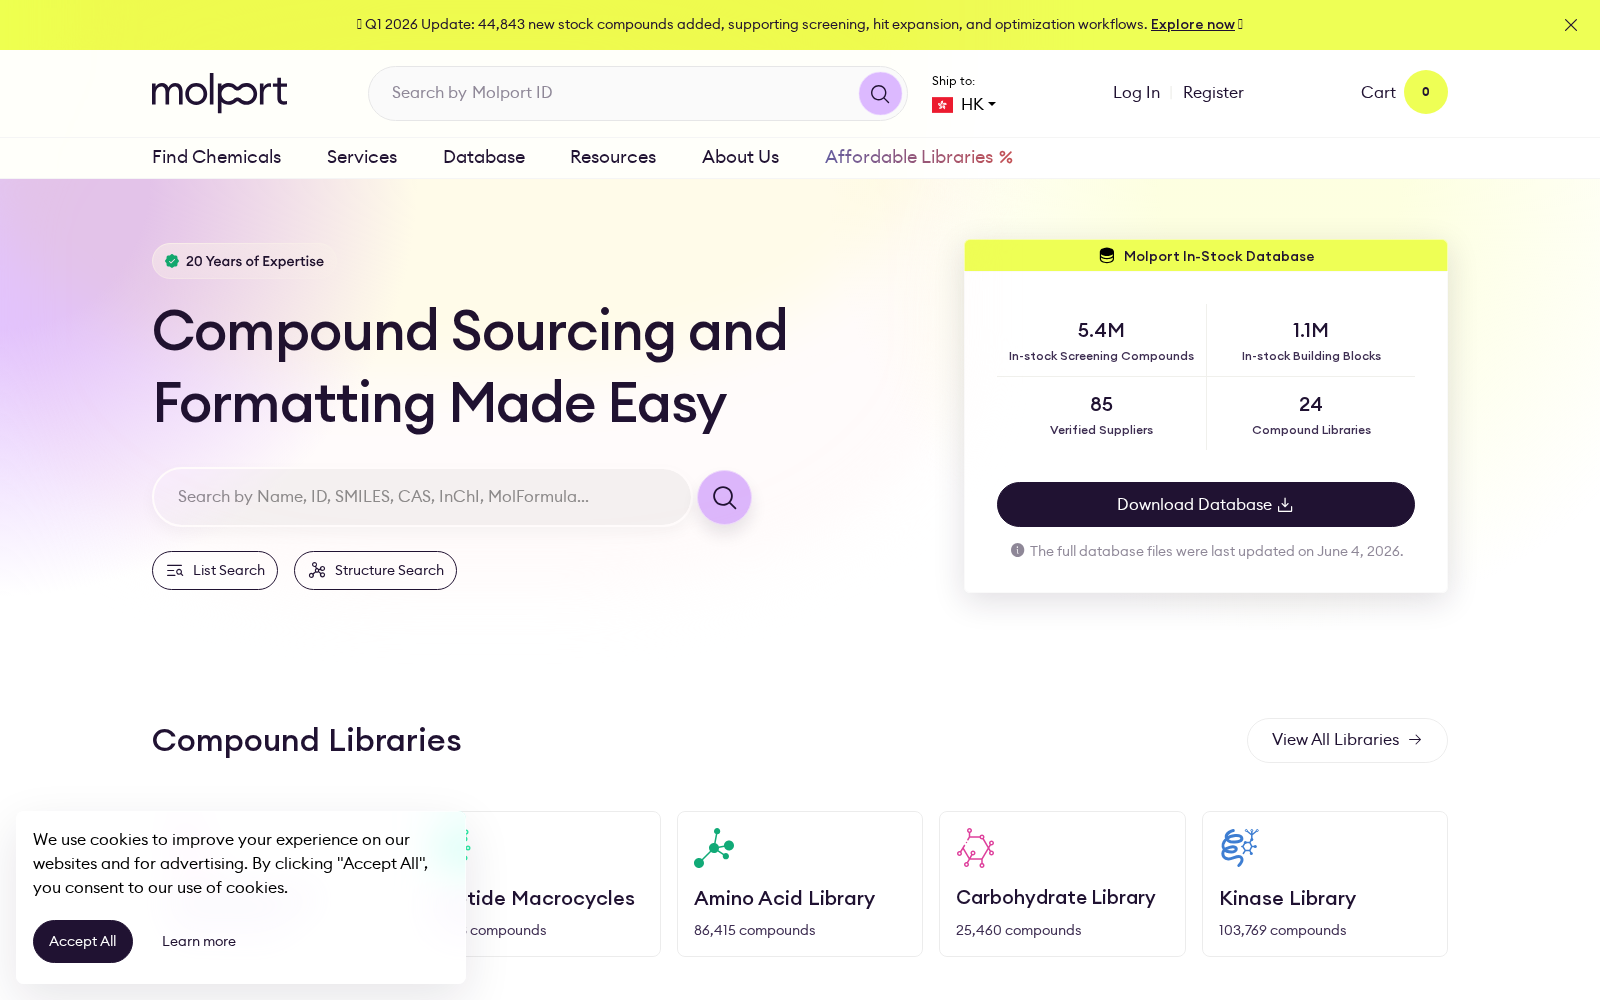Dismiss the Q1 2026 announcement banner

tap(1571, 25)
